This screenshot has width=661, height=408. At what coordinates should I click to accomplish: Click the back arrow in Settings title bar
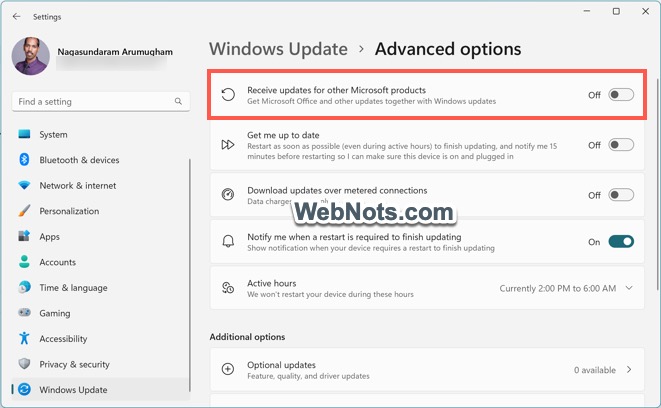click(x=16, y=16)
